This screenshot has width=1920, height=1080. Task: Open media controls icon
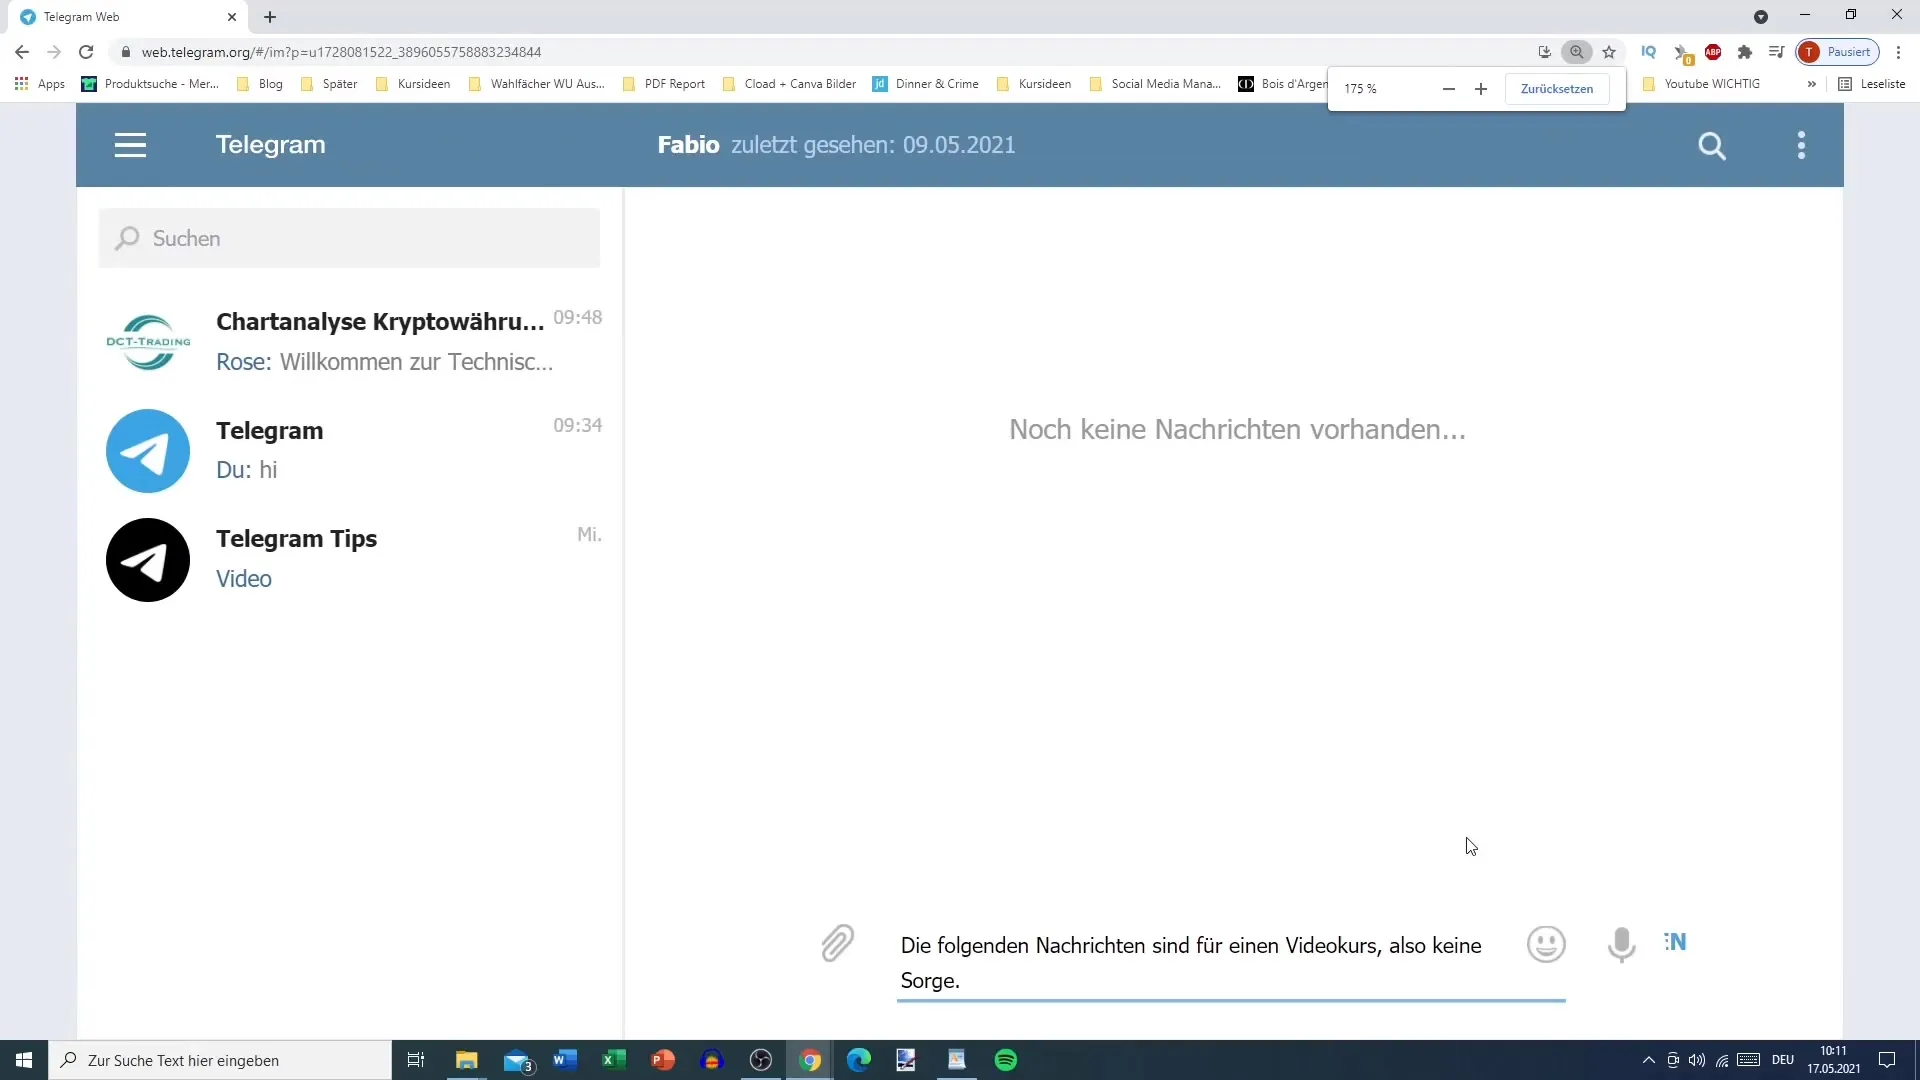point(1777,52)
